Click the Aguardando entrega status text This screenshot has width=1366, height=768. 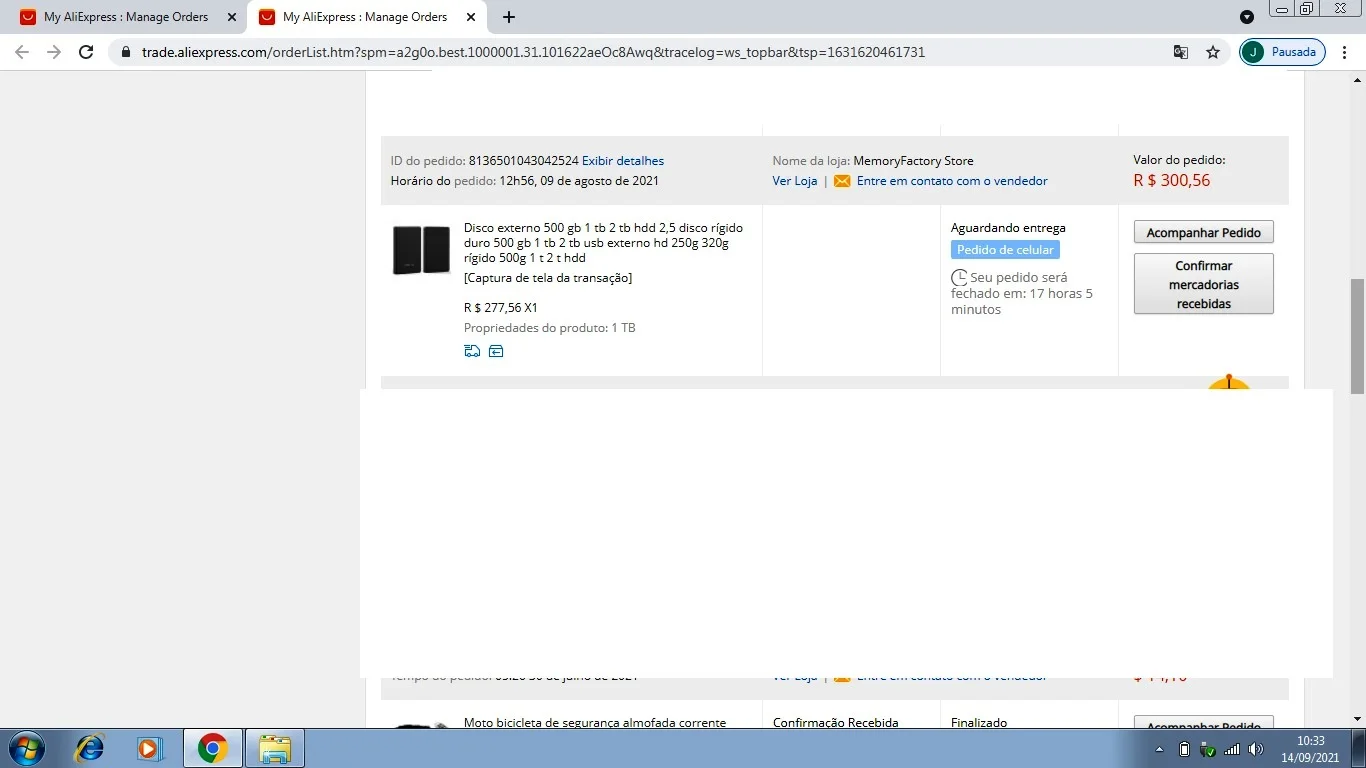[1008, 228]
